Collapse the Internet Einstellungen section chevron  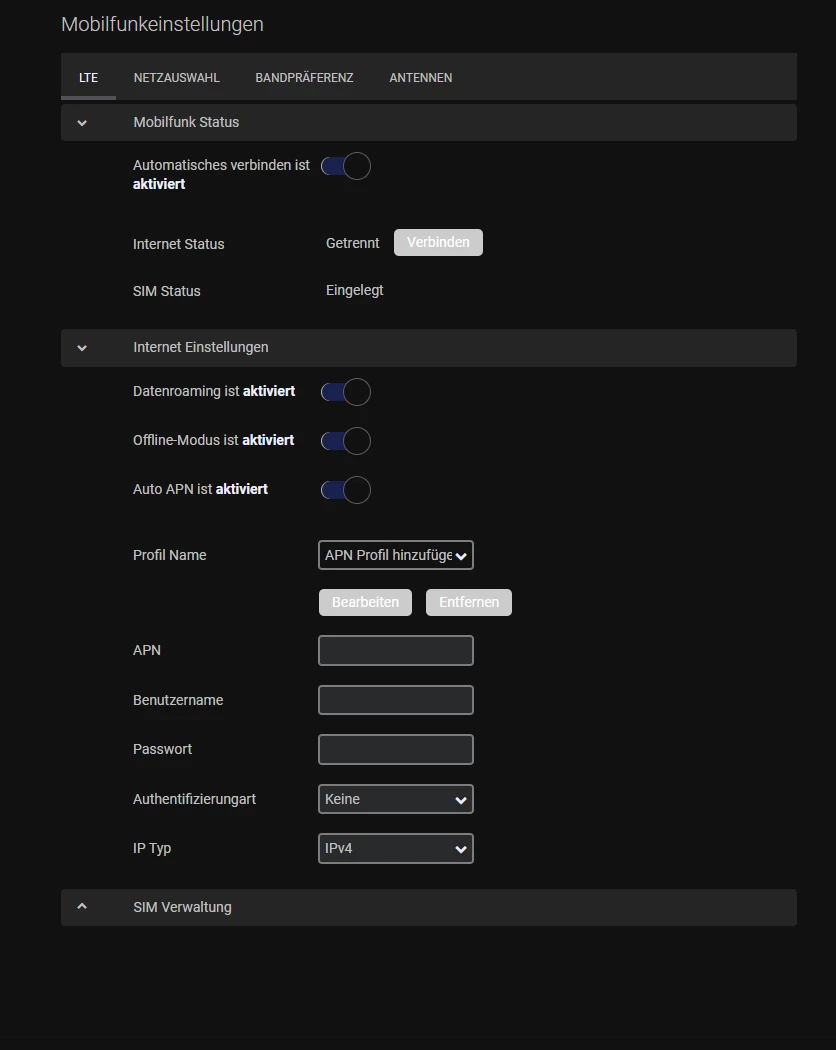pyautogui.click(x=82, y=348)
